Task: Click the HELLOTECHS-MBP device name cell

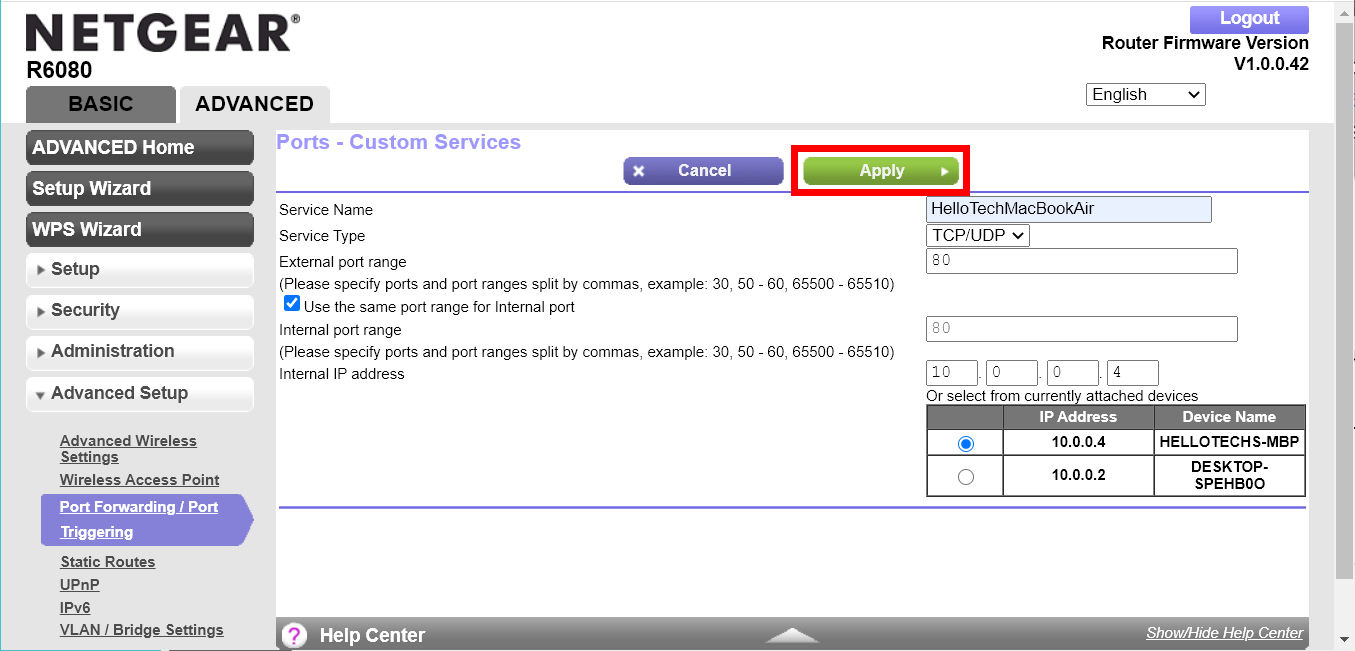Action: [1229, 442]
